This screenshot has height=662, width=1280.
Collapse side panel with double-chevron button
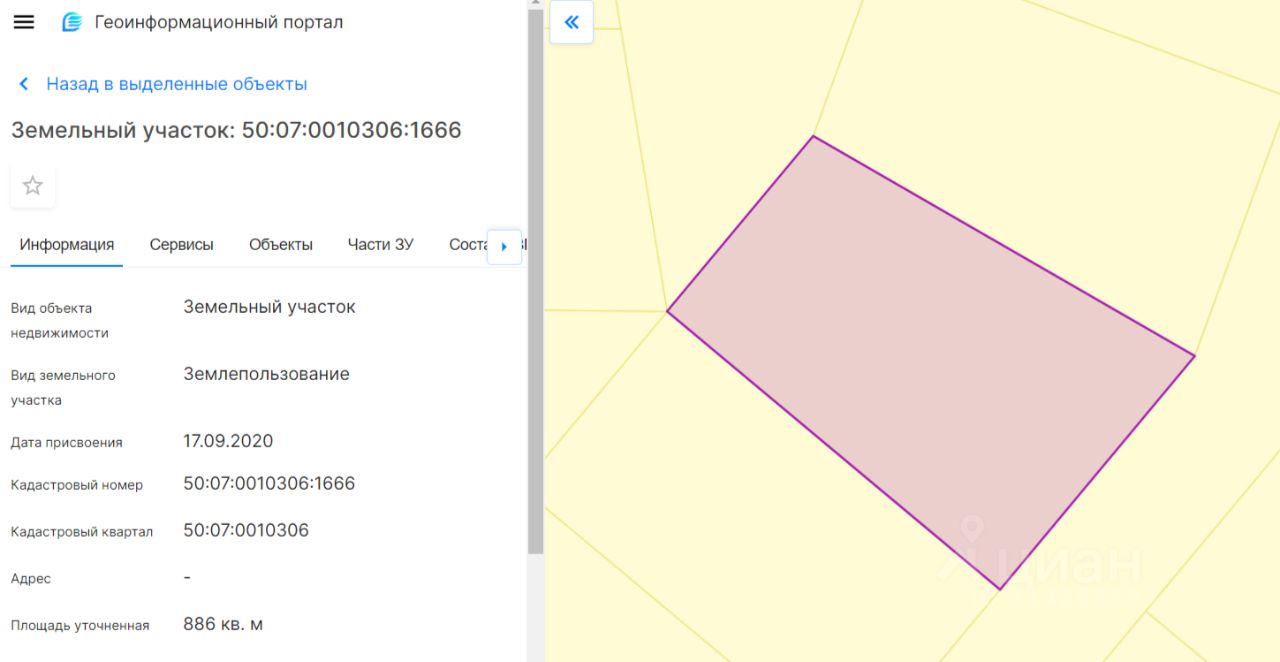(572, 22)
